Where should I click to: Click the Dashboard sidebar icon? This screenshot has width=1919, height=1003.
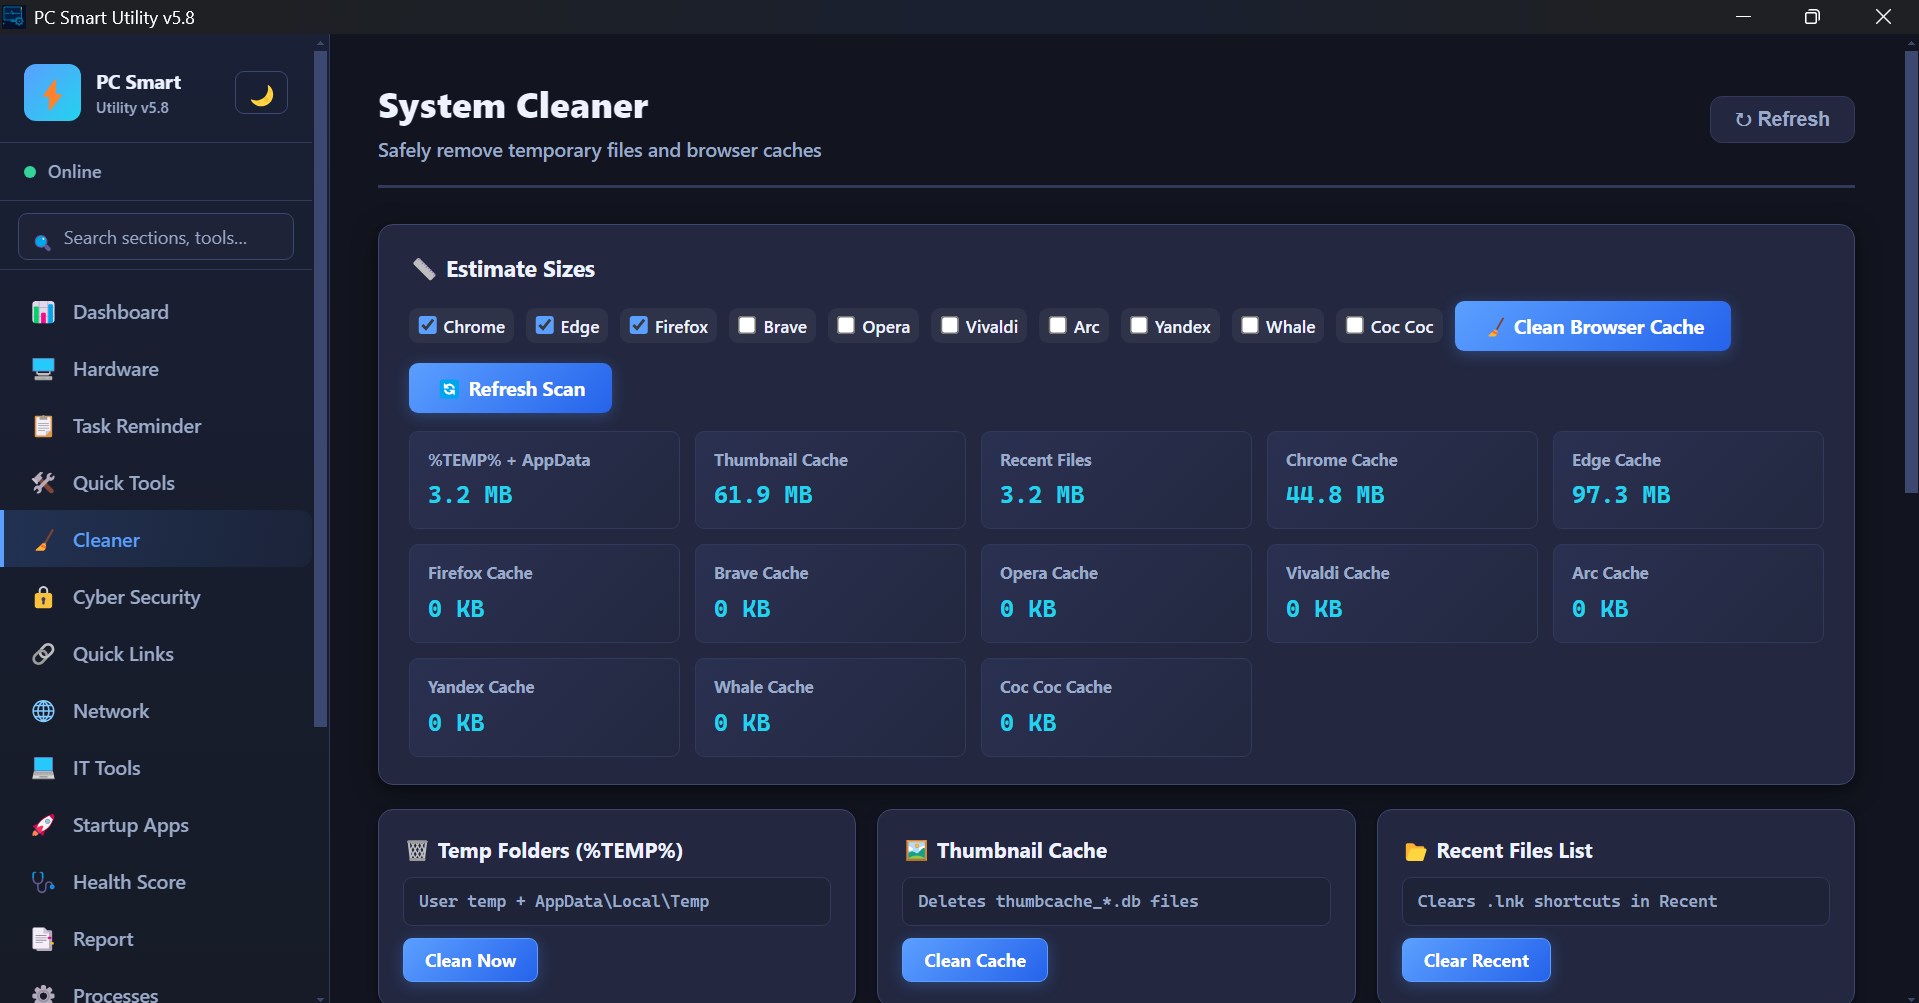[43, 312]
